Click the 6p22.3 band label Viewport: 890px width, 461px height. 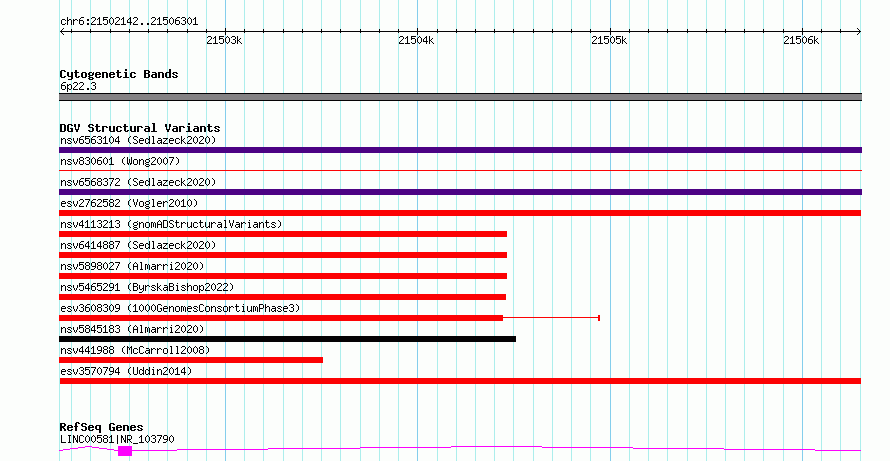[x=78, y=87]
